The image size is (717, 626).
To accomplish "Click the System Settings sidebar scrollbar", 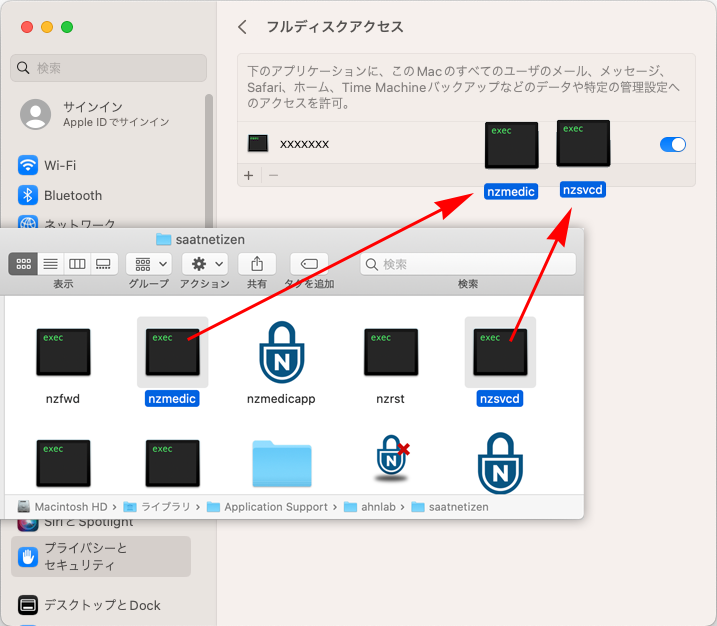I will pyautogui.click(x=209, y=160).
